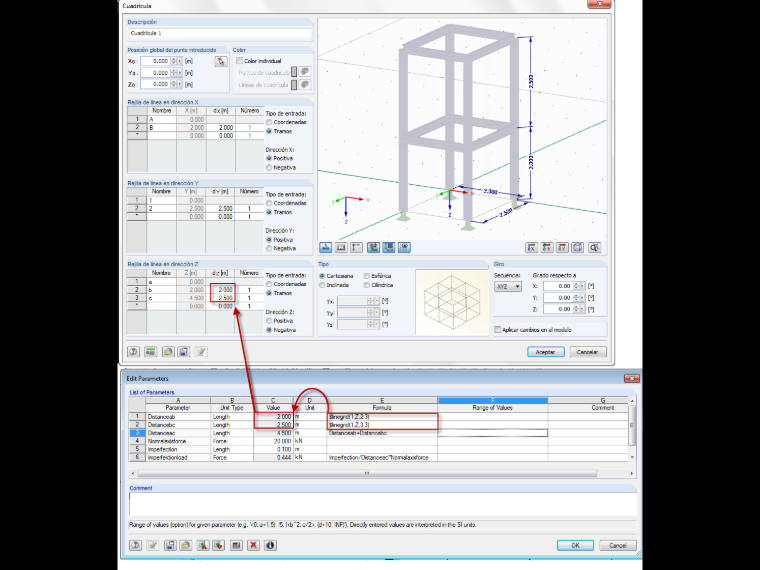Select Negativa for Dirección Y
This screenshot has height=570, width=760.
tap(269, 248)
